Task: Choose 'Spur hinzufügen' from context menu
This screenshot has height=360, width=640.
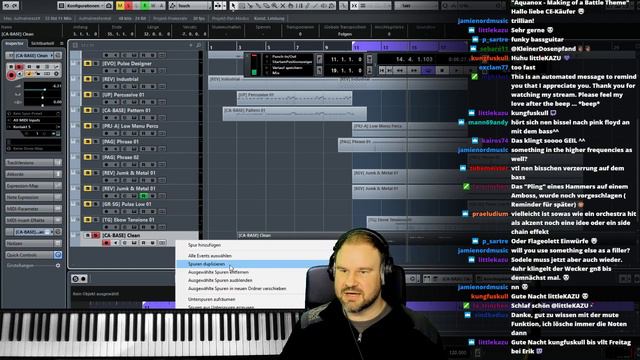Action: [204, 245]
